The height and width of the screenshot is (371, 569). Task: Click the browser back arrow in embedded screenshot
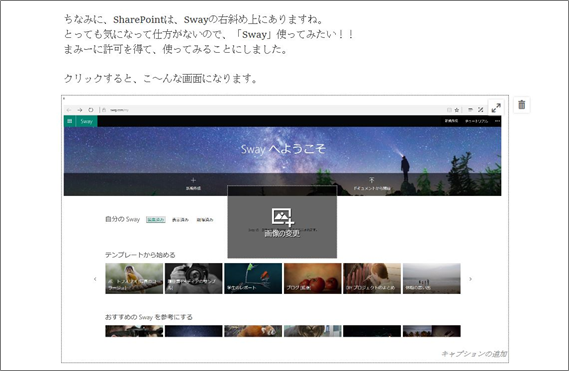coord(69,110)
